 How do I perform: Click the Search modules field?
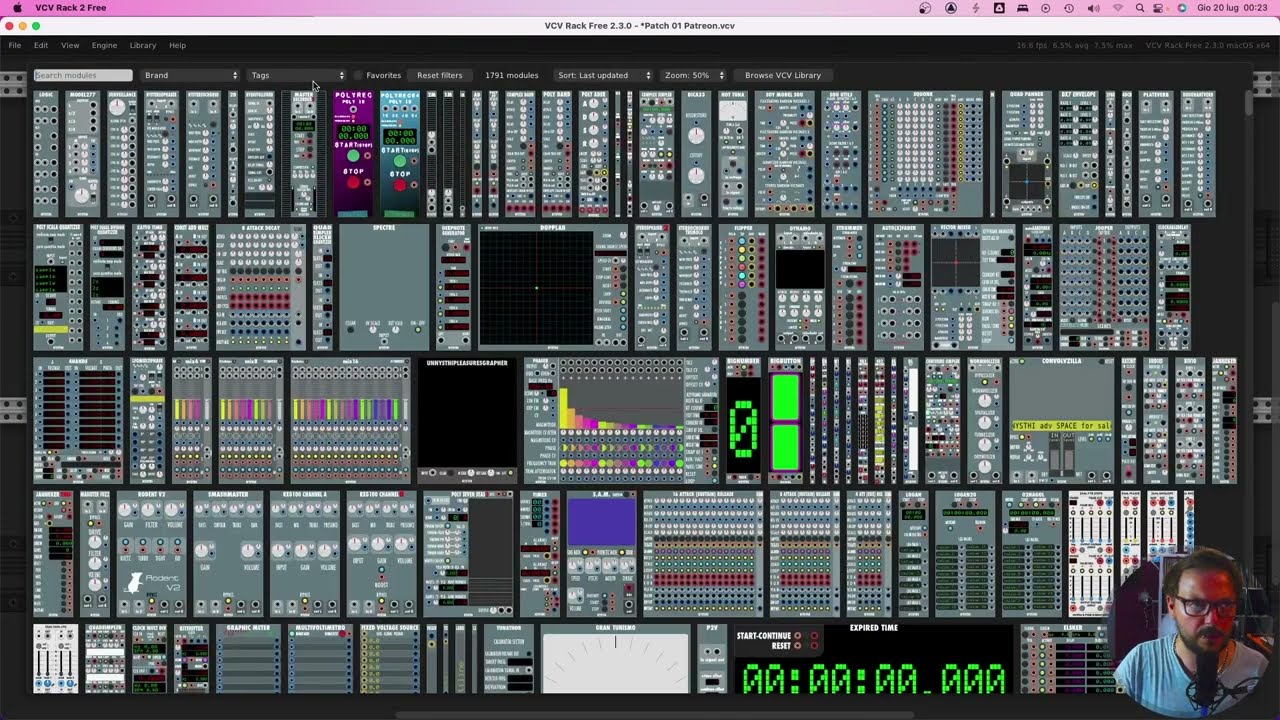pos(83,75)
